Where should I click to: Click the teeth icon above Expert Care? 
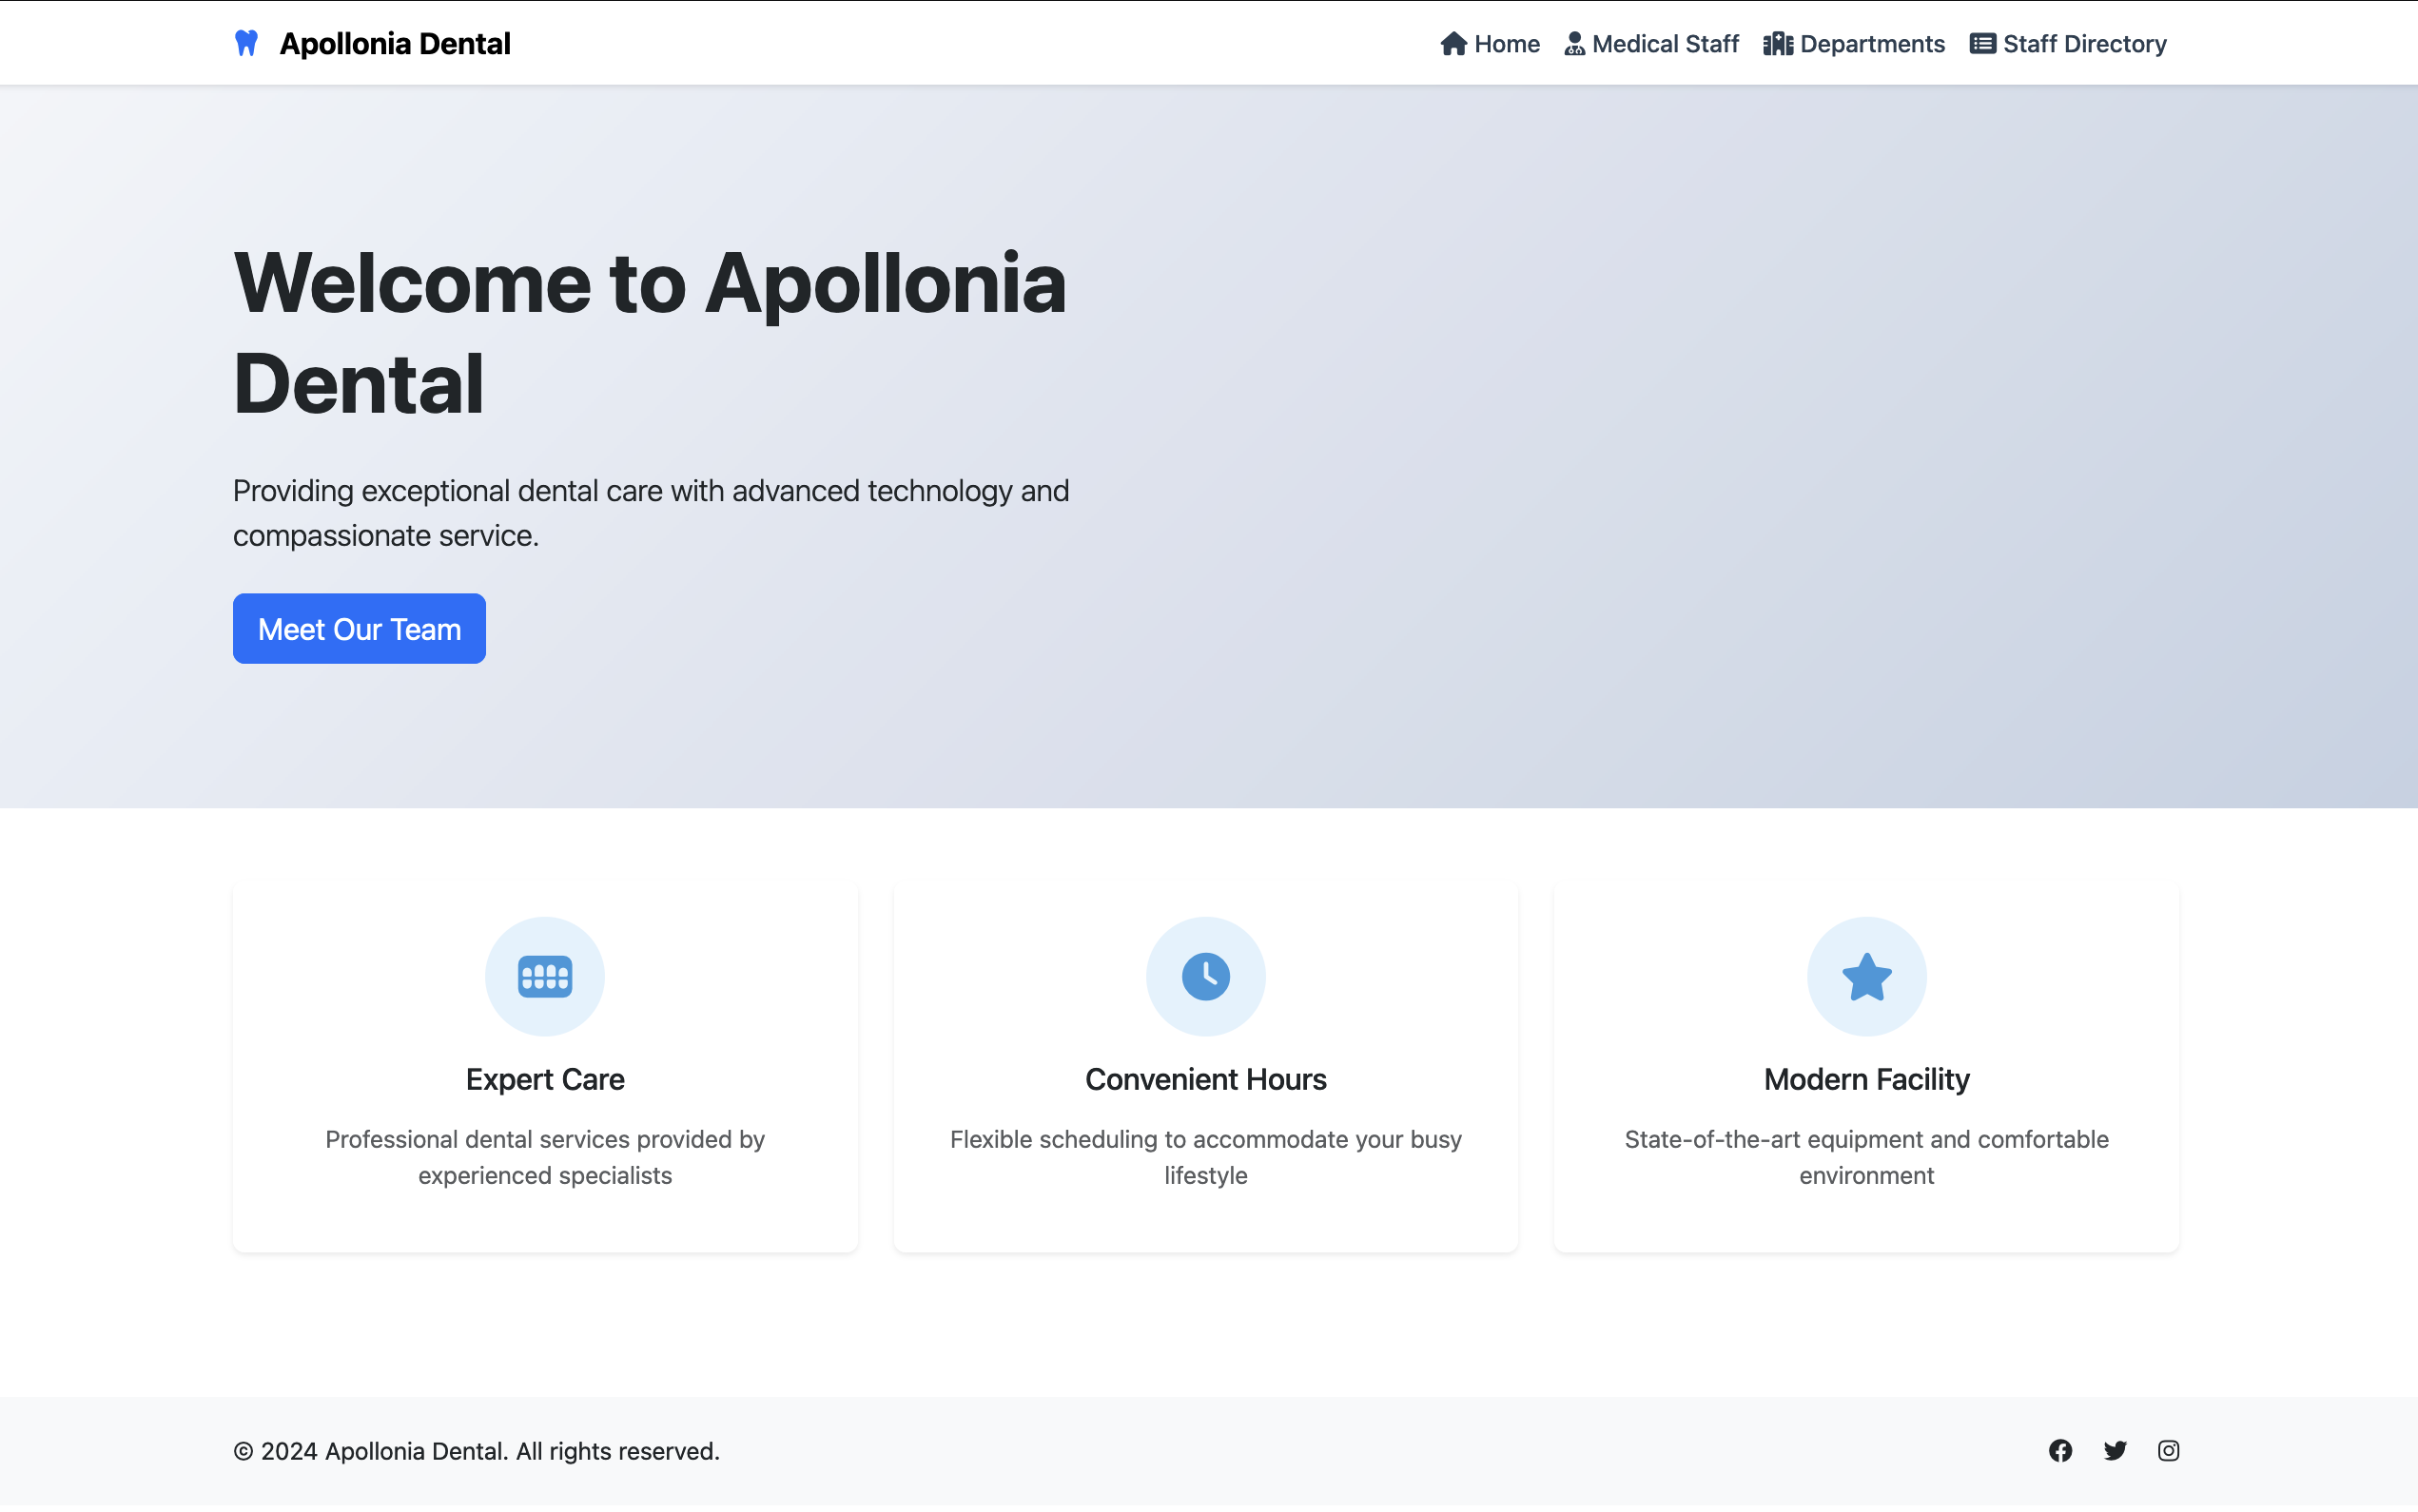point(545,976)
